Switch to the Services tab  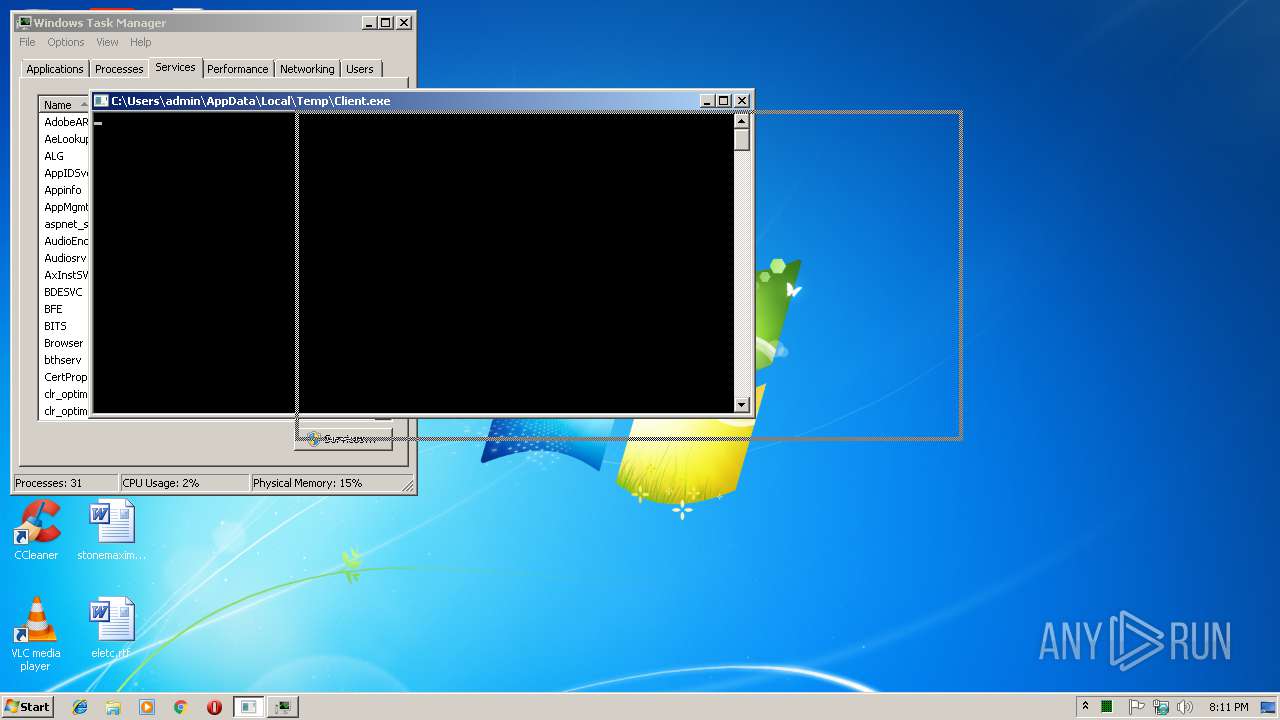[175, 67]
